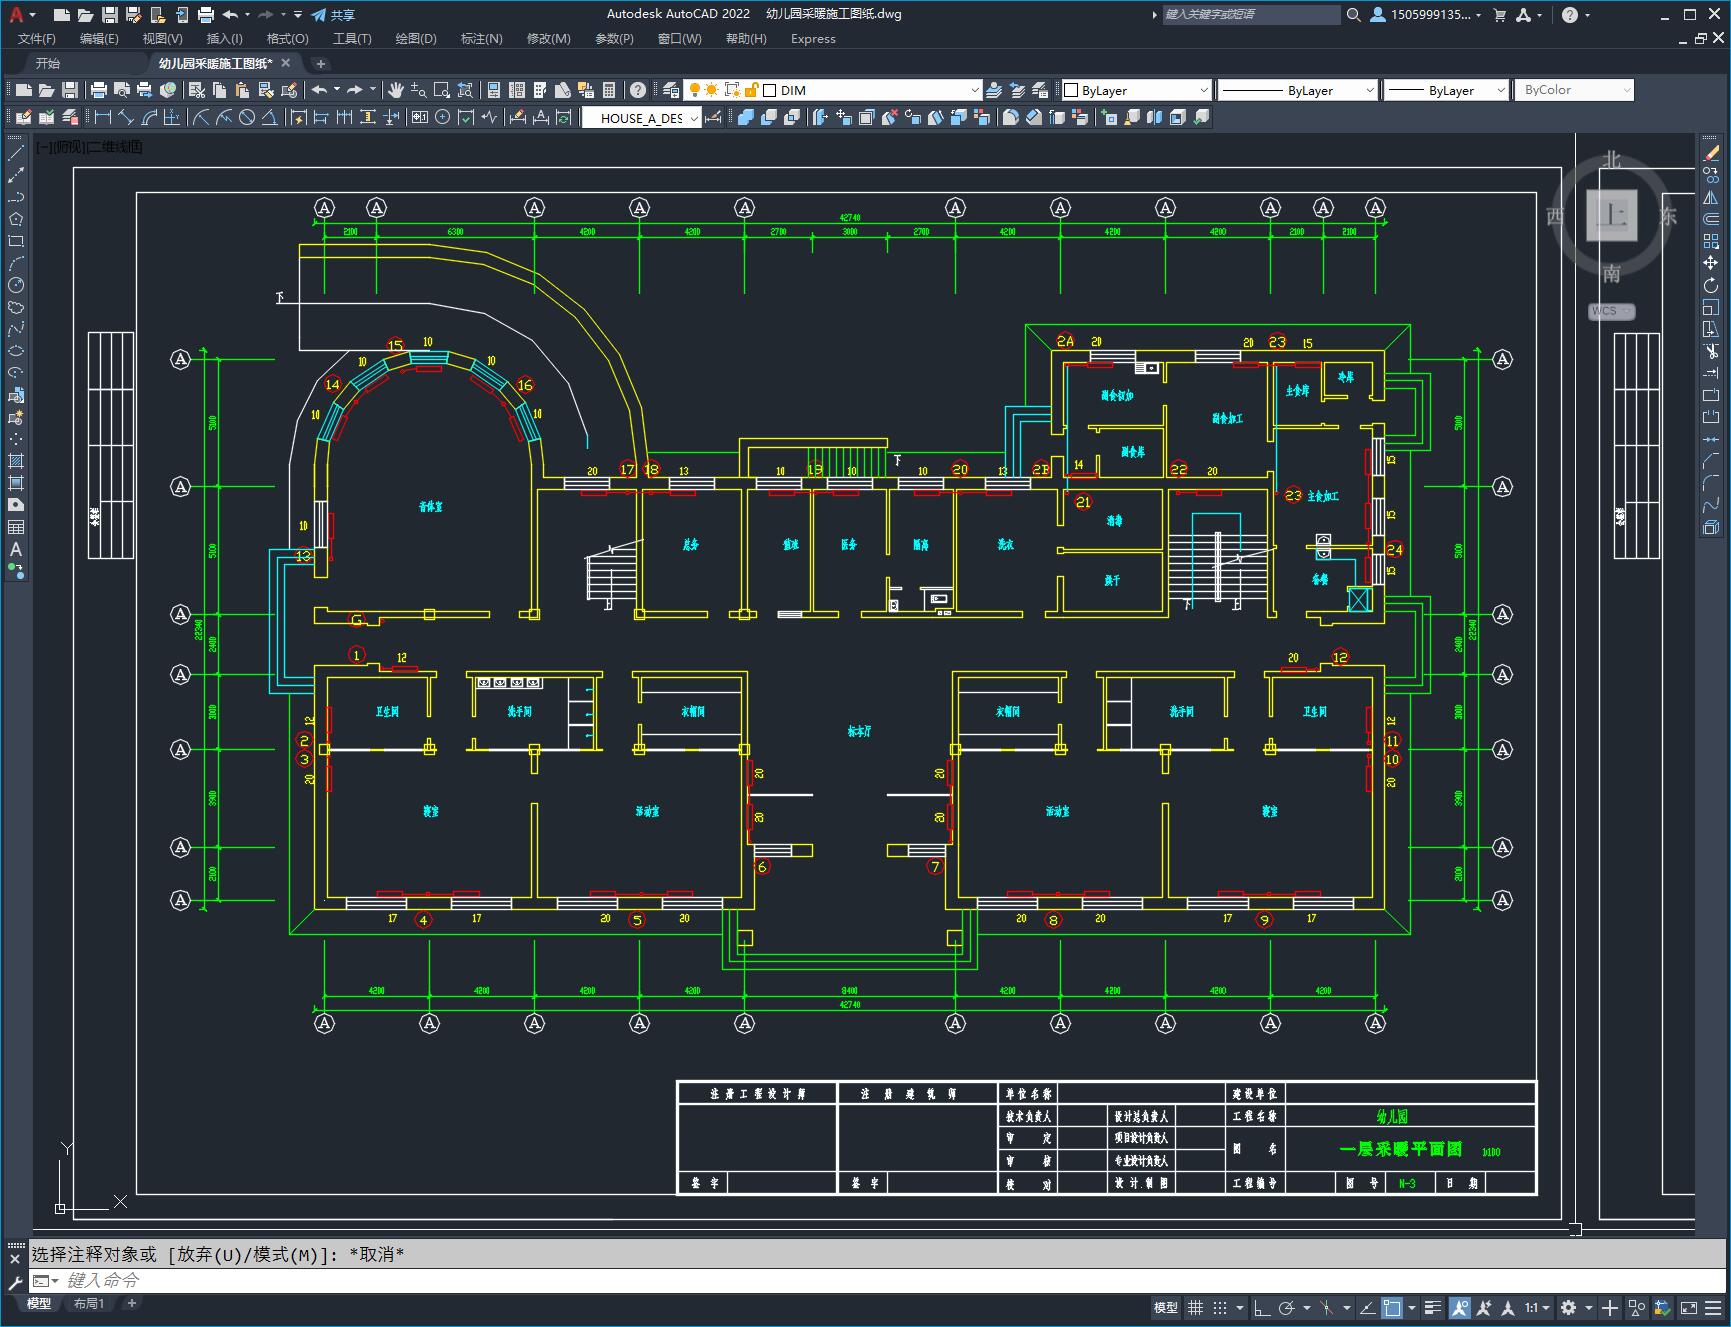The height and width of the screenshot is (1327, 1731).
Task: Open the Autodesk App Store cart icon
Action: [x=1499, y=15]
